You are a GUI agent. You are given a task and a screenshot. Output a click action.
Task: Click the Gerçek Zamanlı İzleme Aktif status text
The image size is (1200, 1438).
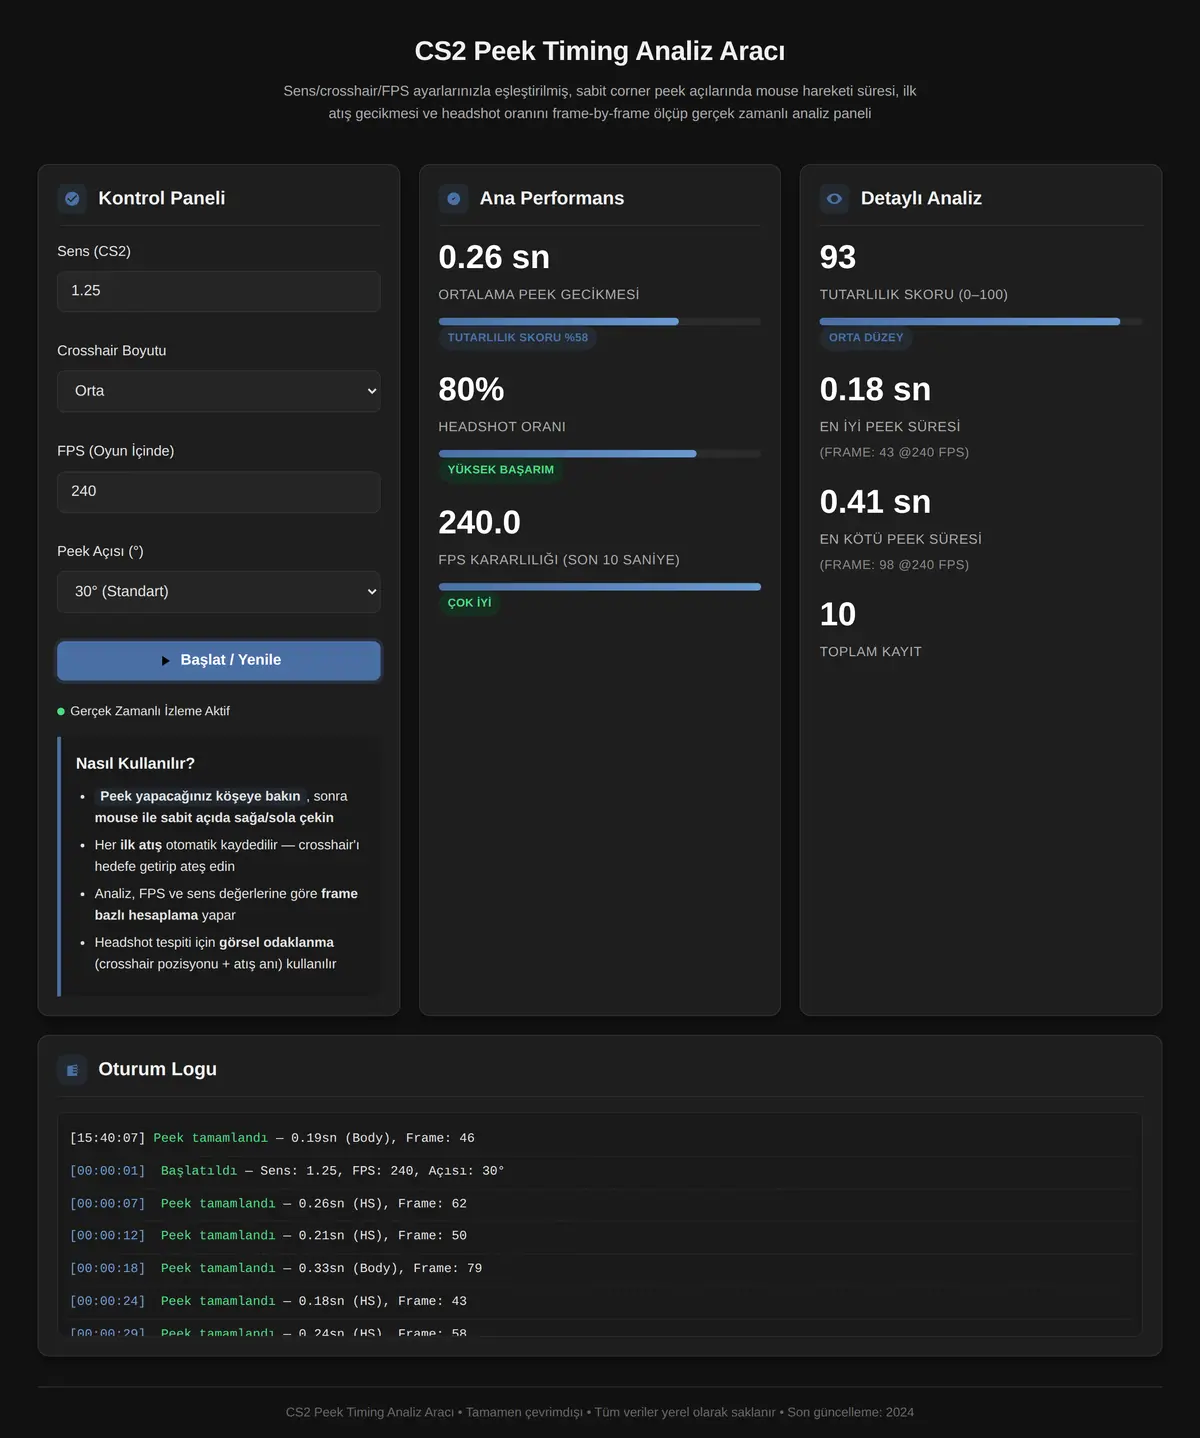click(150, 711)
